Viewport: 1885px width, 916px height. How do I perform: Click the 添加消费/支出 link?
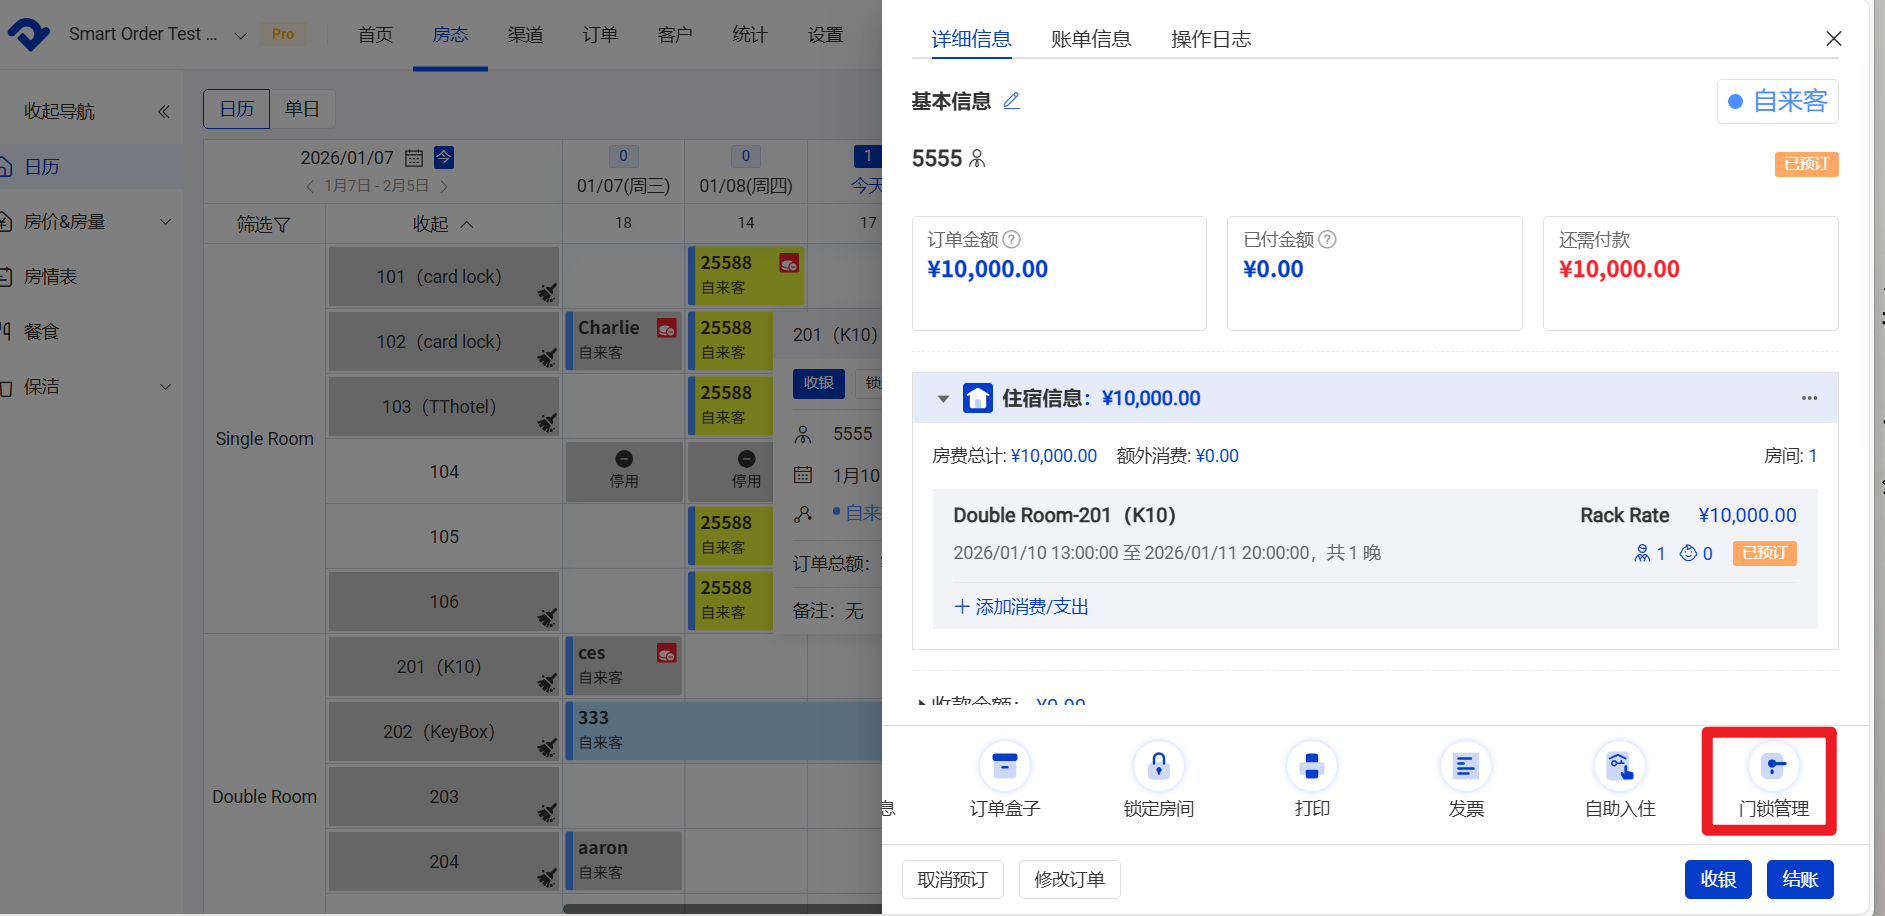pos(1020,606)
